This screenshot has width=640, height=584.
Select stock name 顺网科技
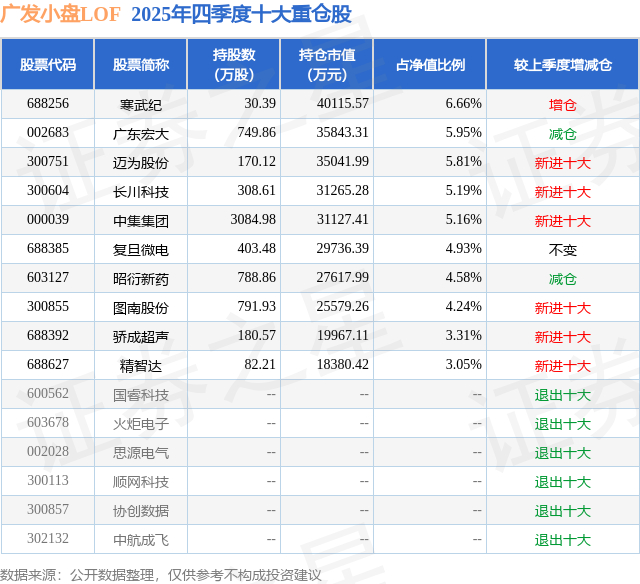pyautogui.click(x=141, y=482)
